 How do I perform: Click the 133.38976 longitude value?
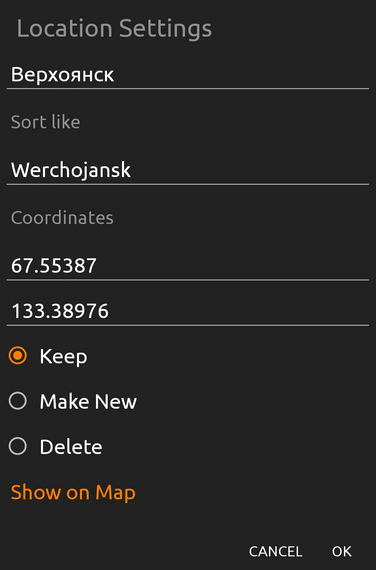coord(60,311)
